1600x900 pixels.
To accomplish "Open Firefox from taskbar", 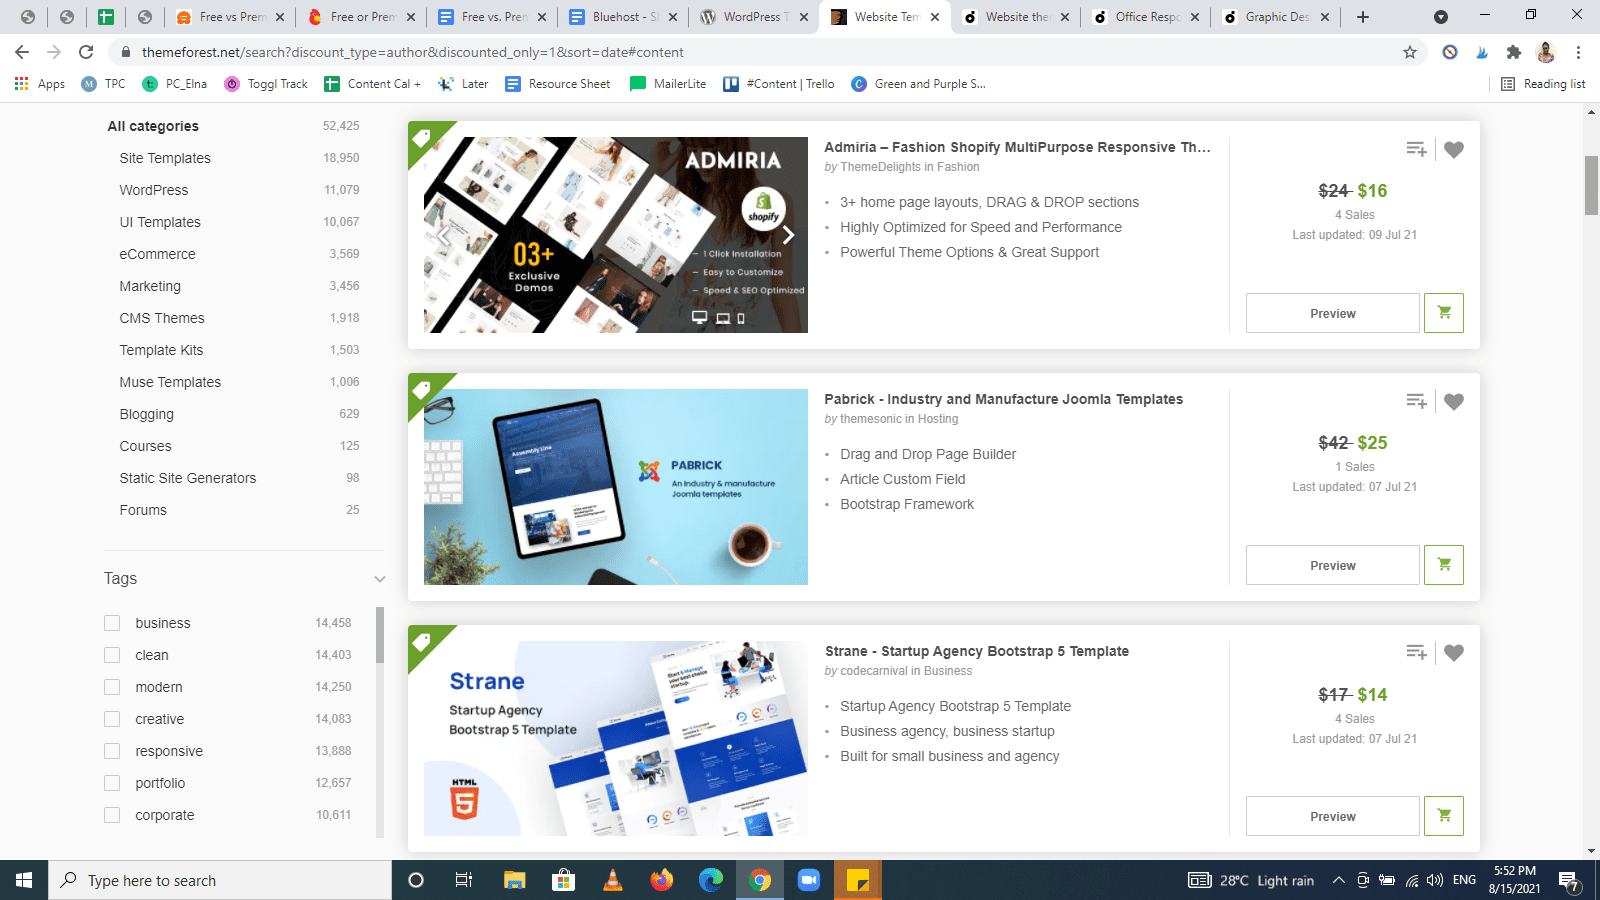I will (x=661, y=880).
